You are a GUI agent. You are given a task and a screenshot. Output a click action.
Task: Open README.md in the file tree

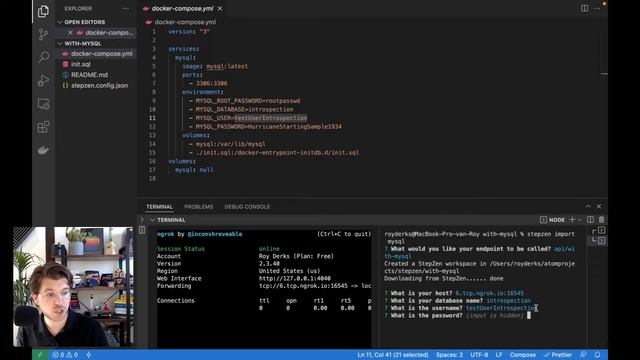[89, 75]
